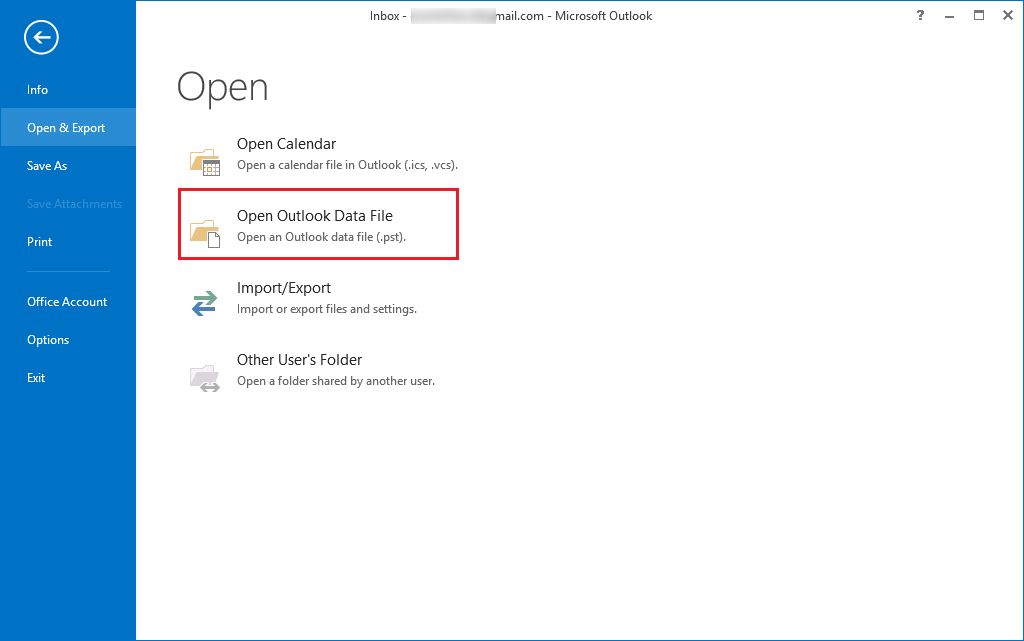Viewport: 1024px width, 641px height.
Task: Click the Open Calendar title
Action: click(x=286, y=144)
